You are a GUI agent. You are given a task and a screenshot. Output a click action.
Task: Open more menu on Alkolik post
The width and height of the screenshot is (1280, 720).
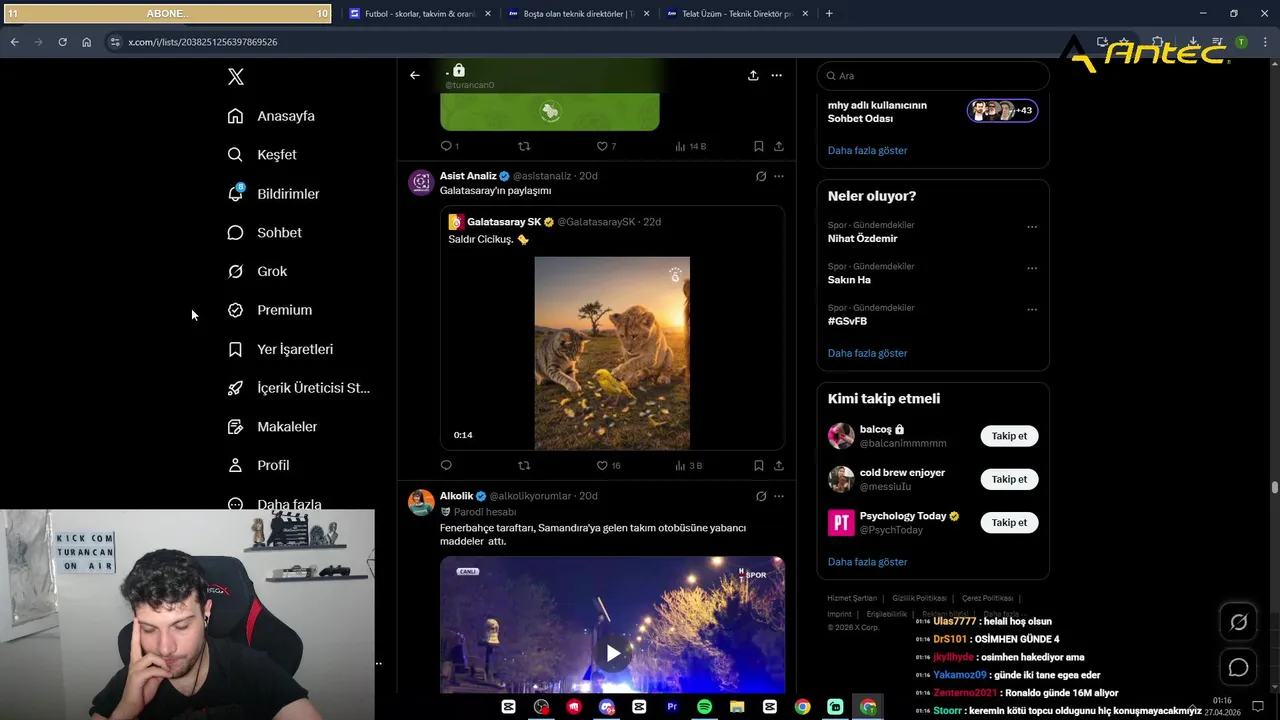click(778, 496)
